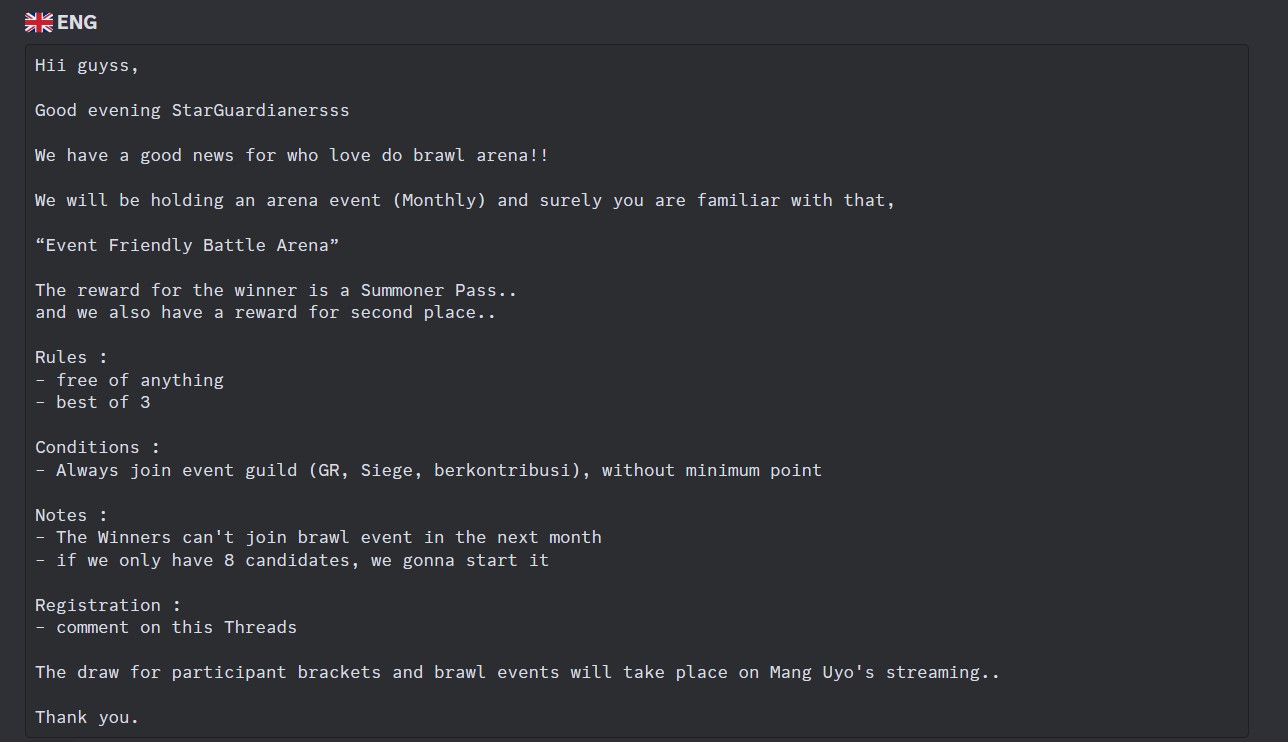Click the "Good evening StarGuardianersss" line
The image size is (1288, 742).
[192, 110]
